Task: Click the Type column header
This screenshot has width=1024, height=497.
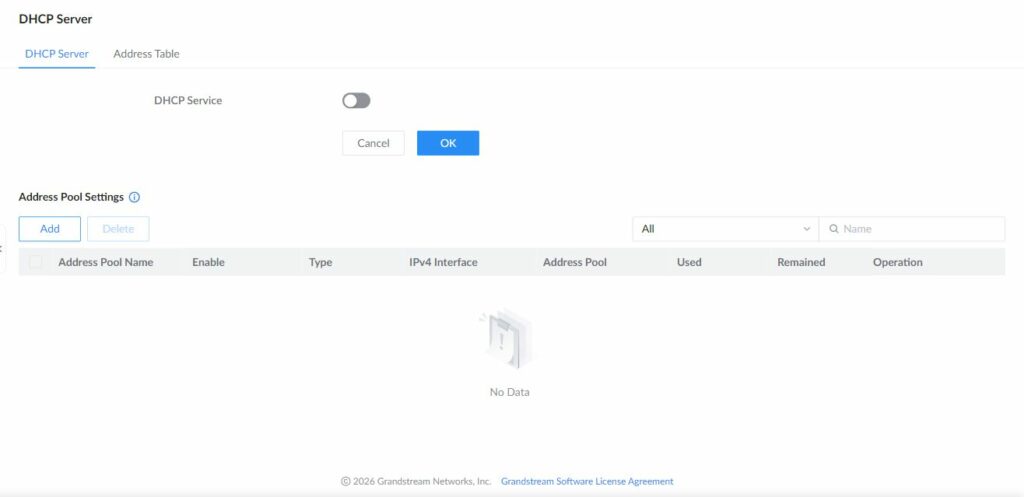Action: click(x=320, y=263)
